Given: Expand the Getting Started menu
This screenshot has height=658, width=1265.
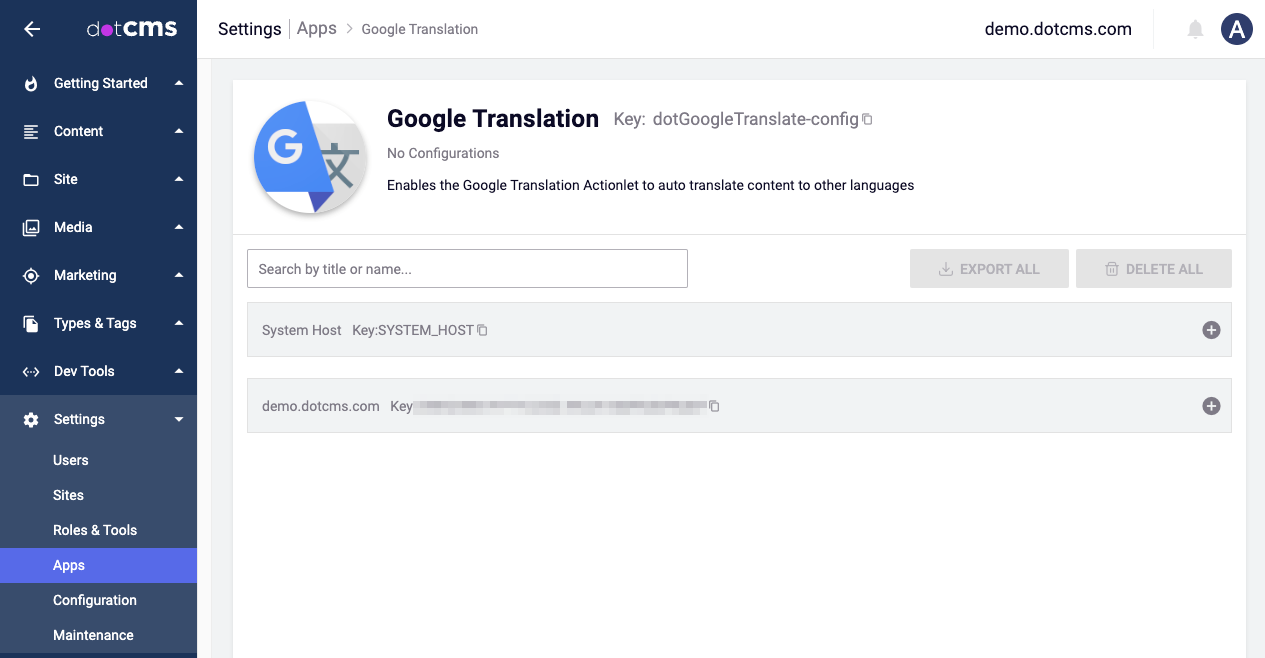Looking at the screenshot, I should pos(100,83).
